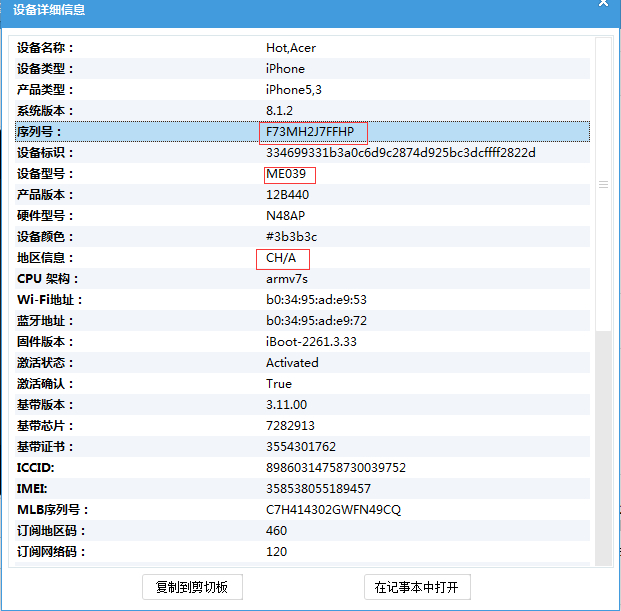The image size is (621, 611).
Task: Select the 固件版本 value iBoot-2261.3.33
Action: pyautogui.click(x=311, y=342)
